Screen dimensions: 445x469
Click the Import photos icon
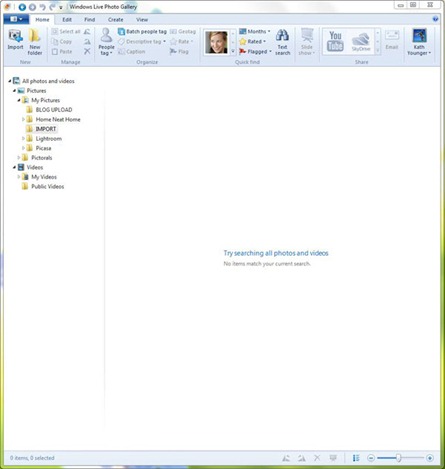[x=15, y=40]
